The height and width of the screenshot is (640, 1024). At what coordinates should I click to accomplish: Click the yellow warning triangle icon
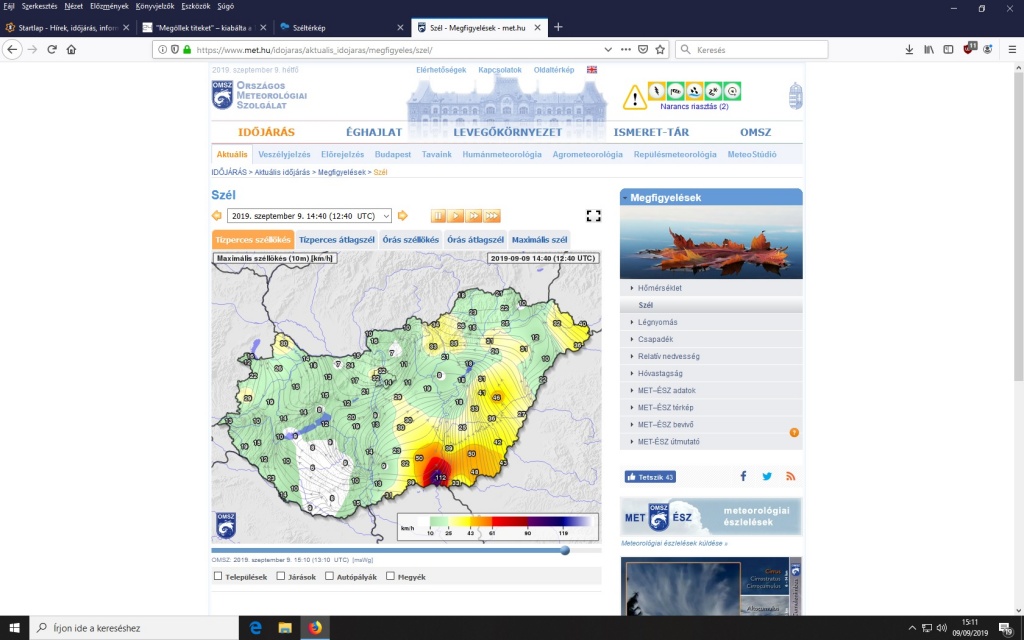tap(635, 98)
